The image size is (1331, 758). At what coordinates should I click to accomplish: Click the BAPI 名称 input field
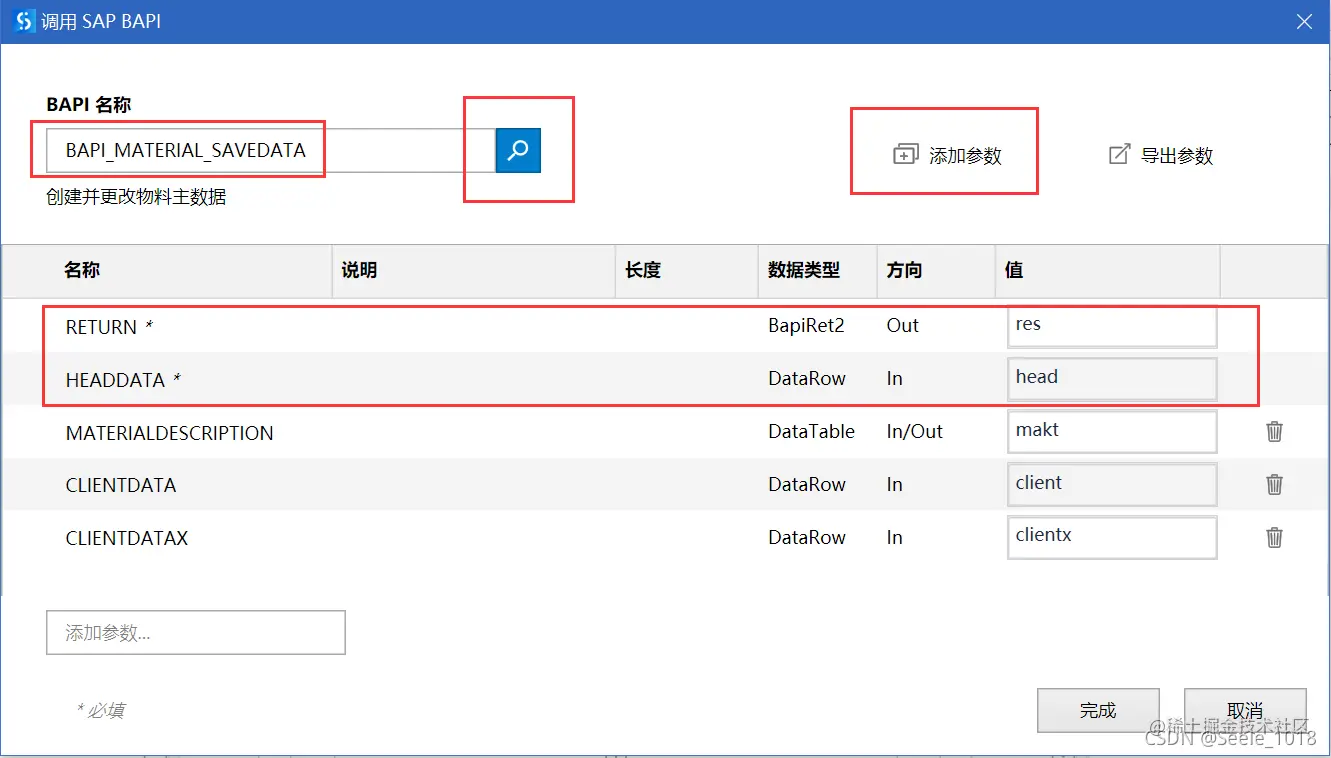tap(271, 150)
